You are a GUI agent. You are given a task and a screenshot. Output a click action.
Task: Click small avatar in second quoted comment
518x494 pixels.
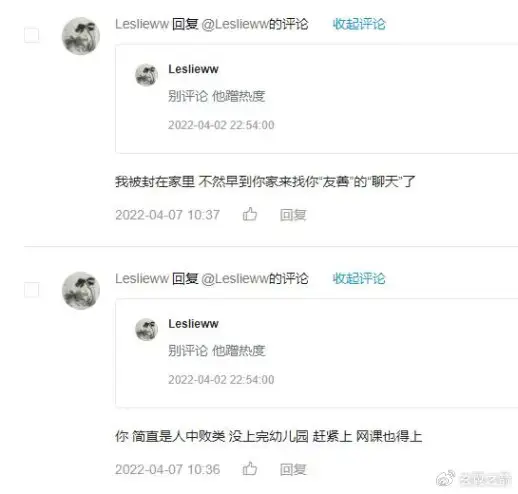pyautogui.click(x=146, y=329)
